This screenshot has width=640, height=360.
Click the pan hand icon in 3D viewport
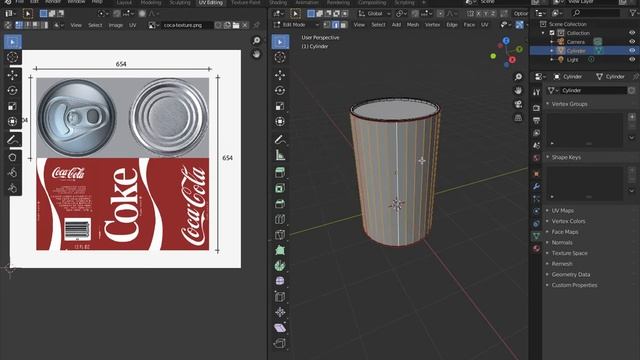tap(518, 90)
